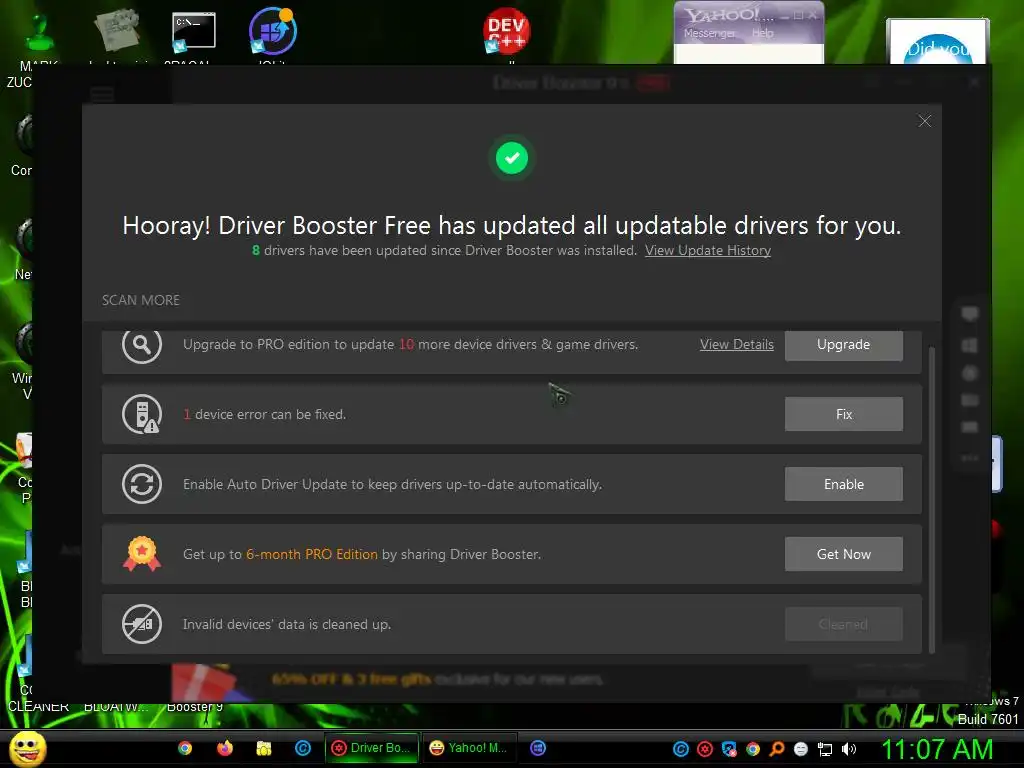Click the DEV C++ desktop icon
This screenshot has width=1024, height=768.
[x=507, y=30]
